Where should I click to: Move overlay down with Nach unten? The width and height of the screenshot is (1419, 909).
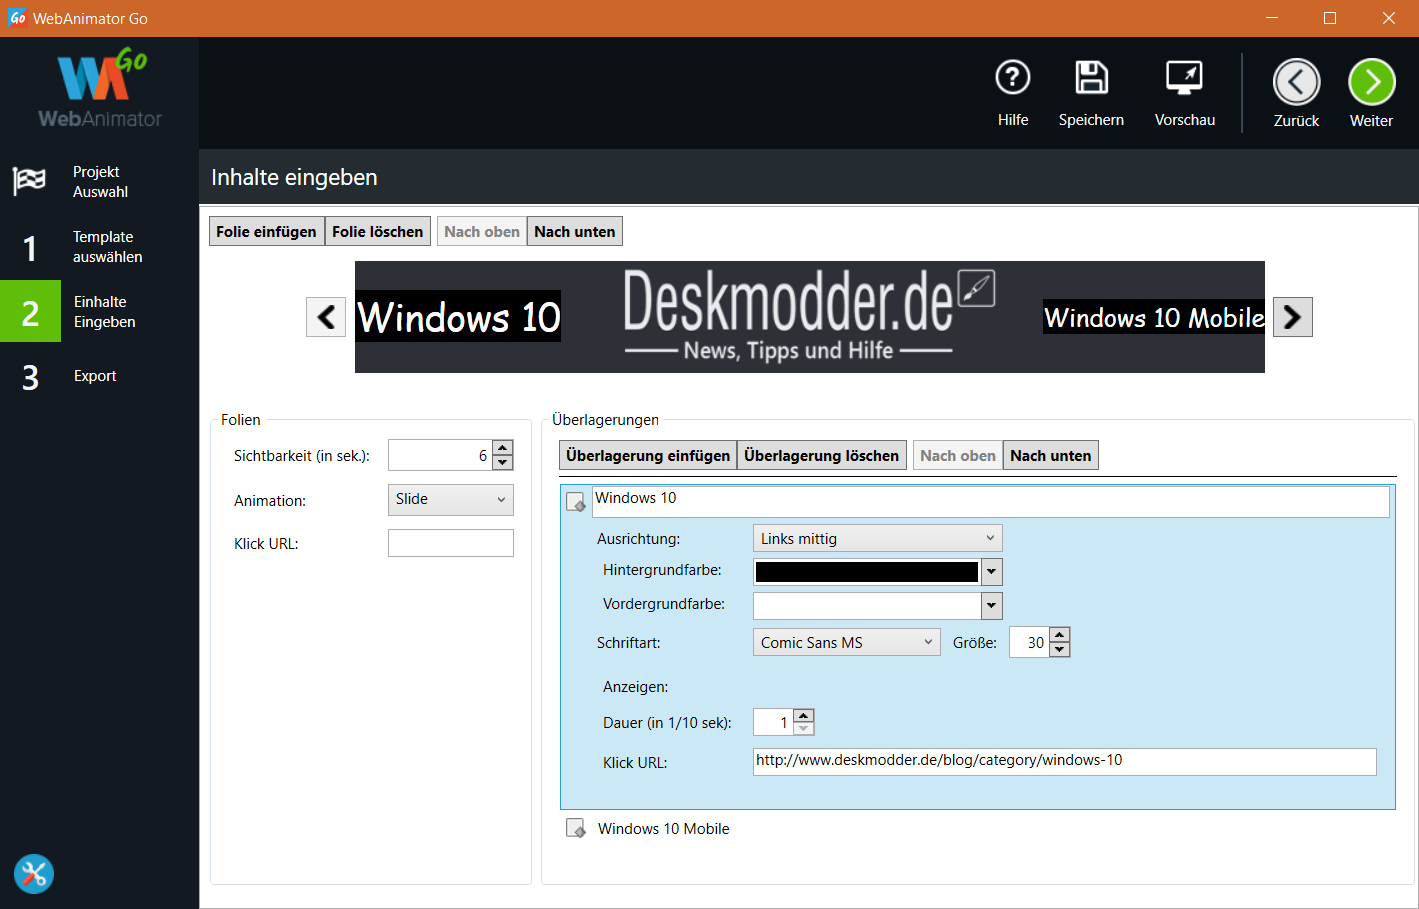(x=1051, y=455)
